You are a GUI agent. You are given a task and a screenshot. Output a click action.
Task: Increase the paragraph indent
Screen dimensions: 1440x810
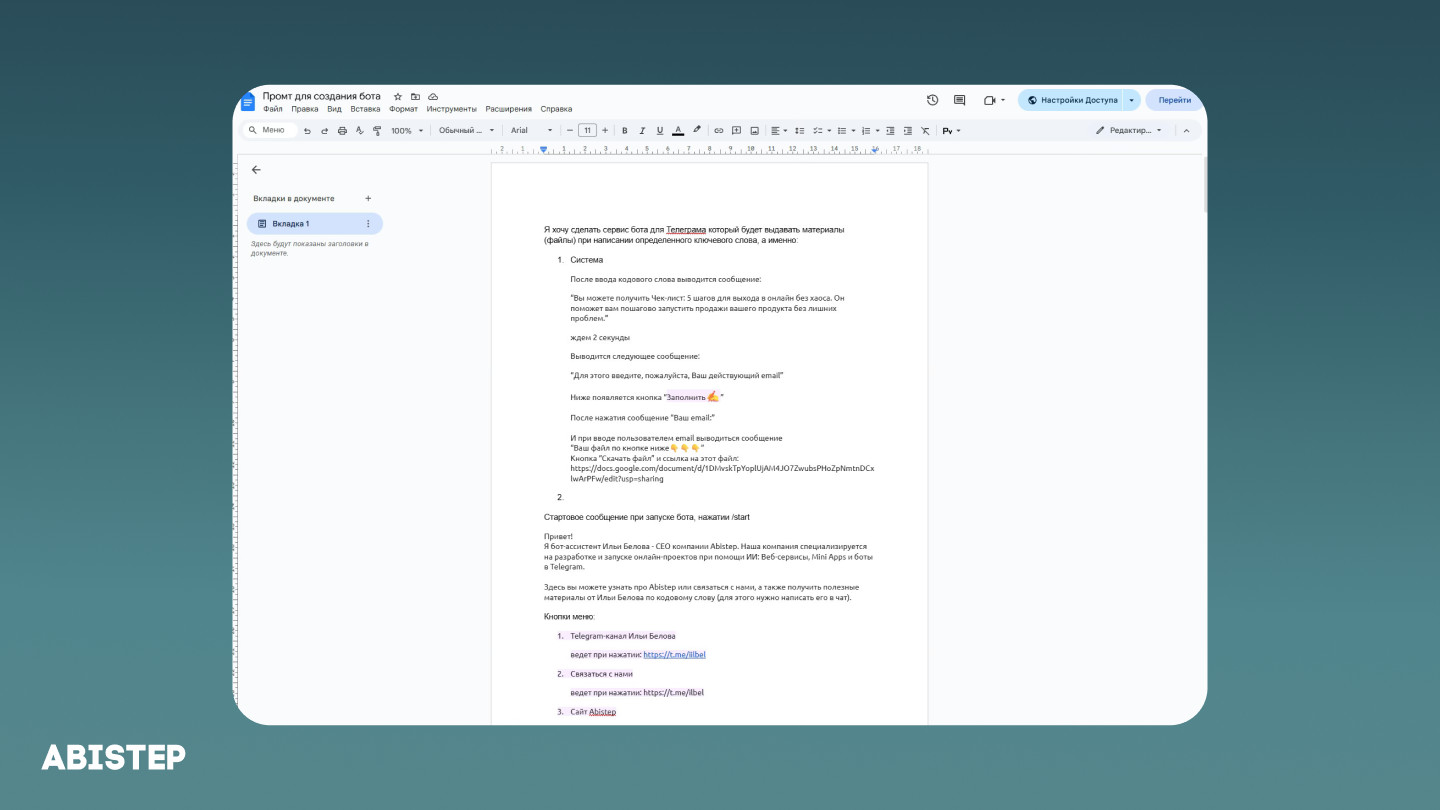[908, 131]
